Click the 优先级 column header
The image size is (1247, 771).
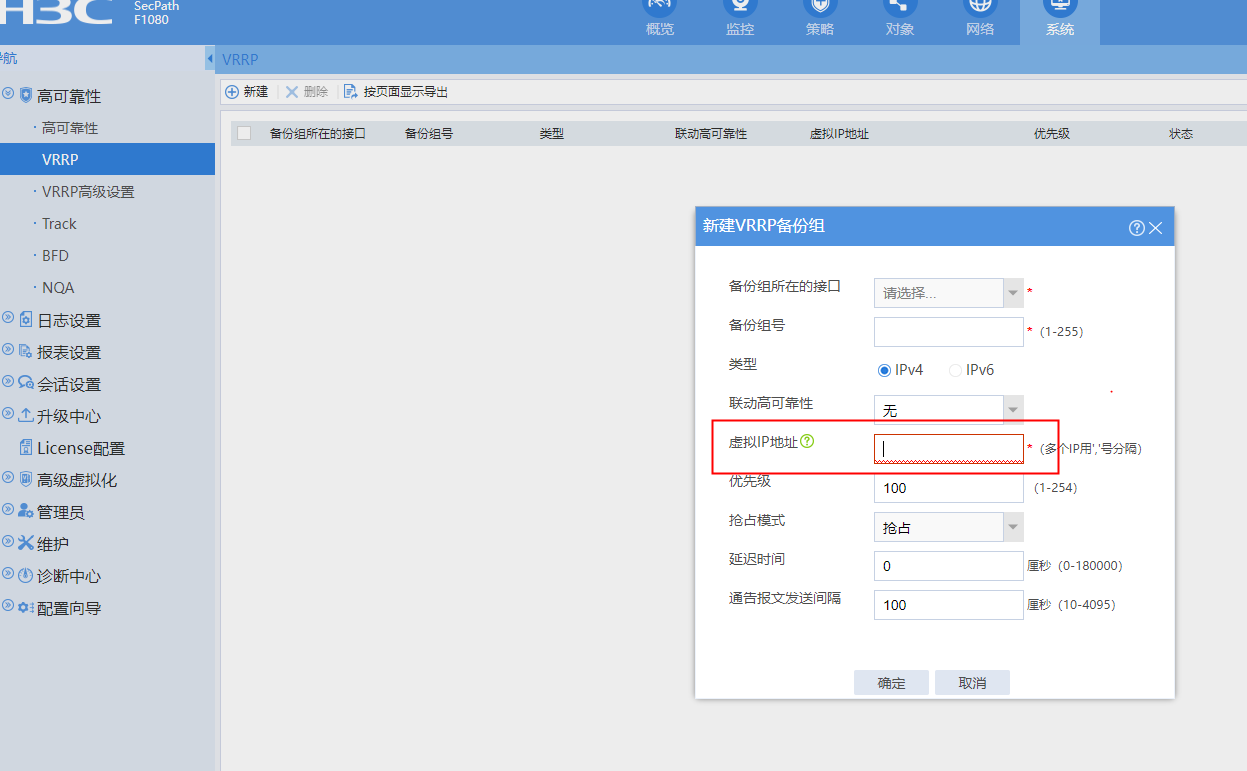[1052, 133]
